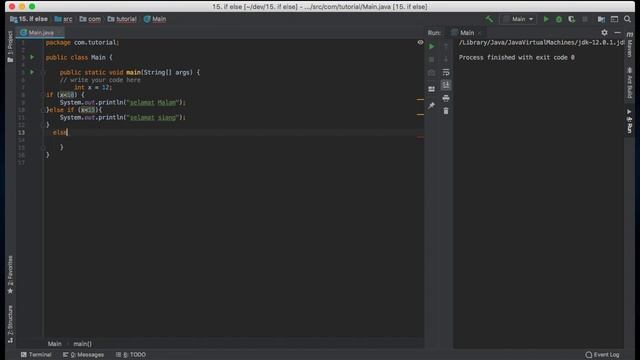Rerun Main in the Run panel
Viewport: 640px width, 360px height.
click(x=431, y=47)
